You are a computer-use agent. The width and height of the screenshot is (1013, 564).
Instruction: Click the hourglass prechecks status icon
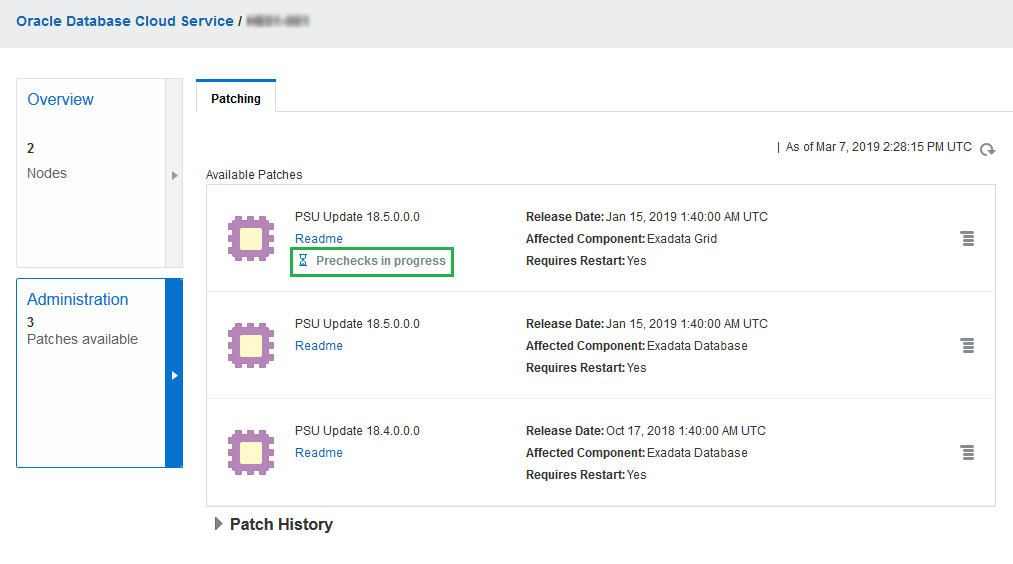[x=303, y=261]
